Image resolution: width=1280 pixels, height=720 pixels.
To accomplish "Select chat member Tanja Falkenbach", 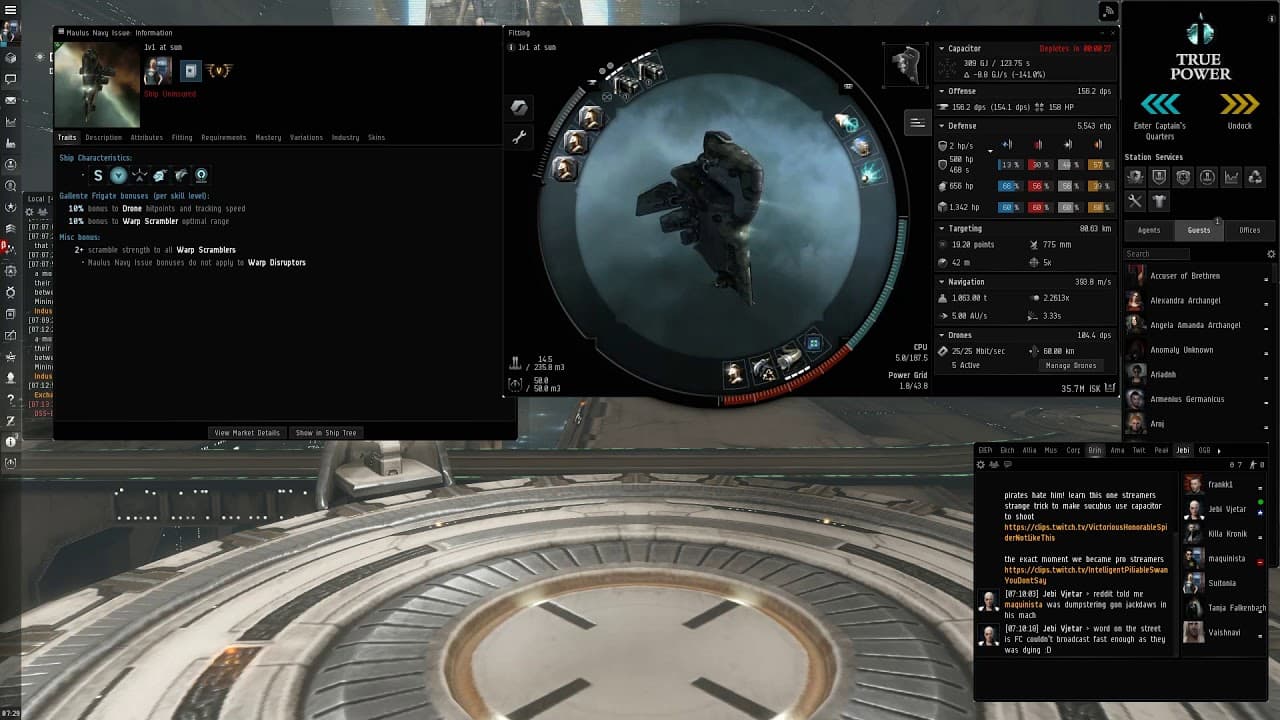I will 1225,608.
